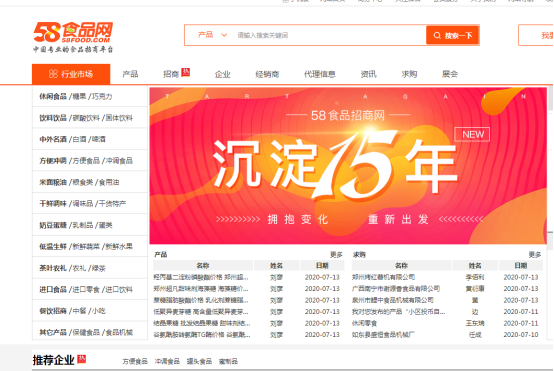Select the 小吃 subcategory

[x=99, y=311]
